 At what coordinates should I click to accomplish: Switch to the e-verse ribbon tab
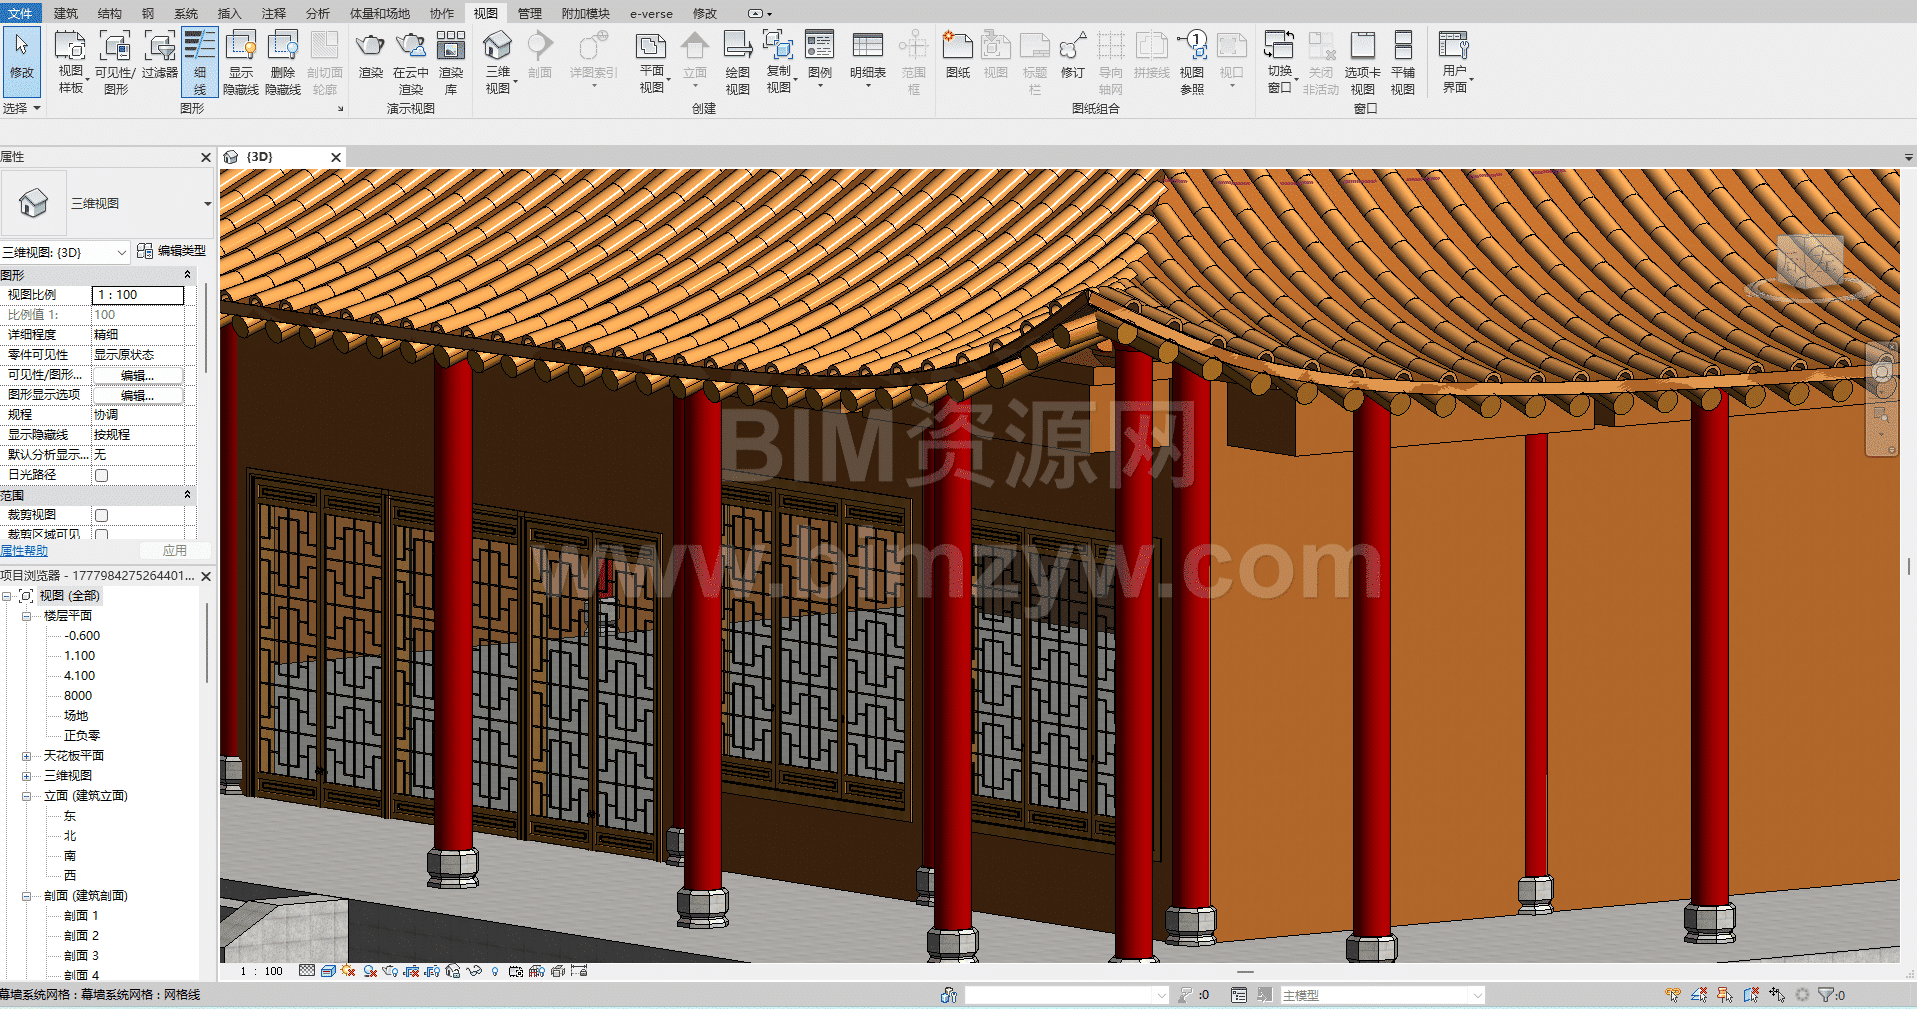pyautogui.click(x=651, y=13)
